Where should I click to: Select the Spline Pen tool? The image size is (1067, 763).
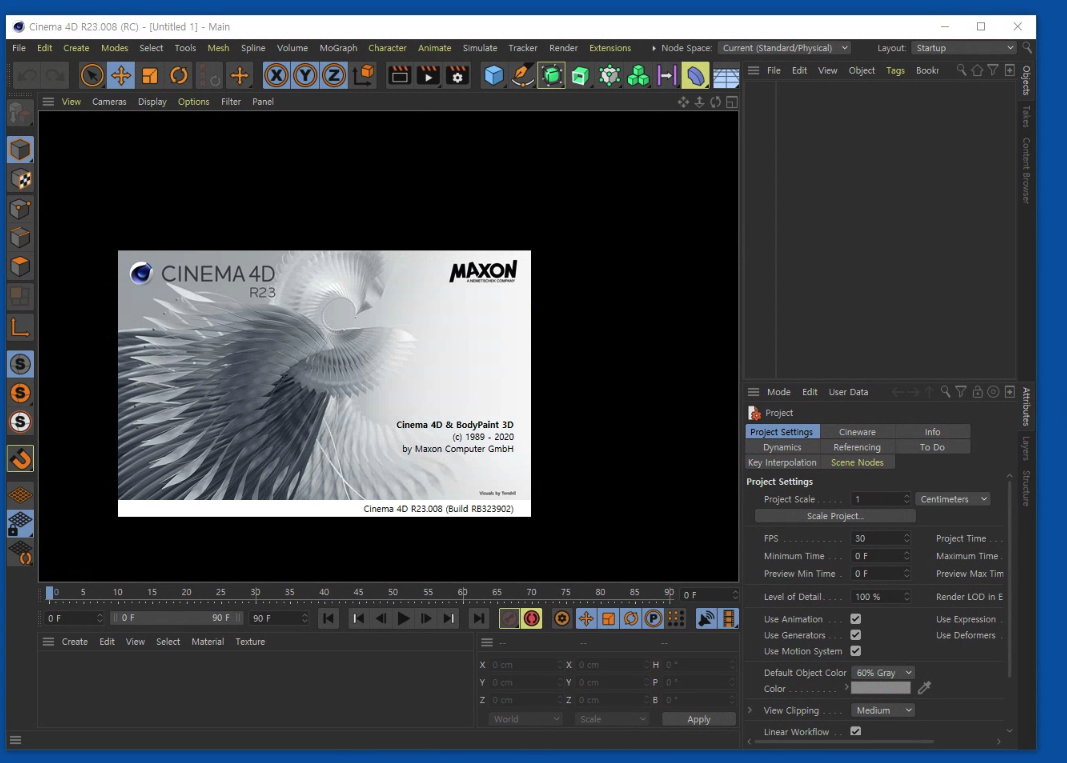pos(522,76)
